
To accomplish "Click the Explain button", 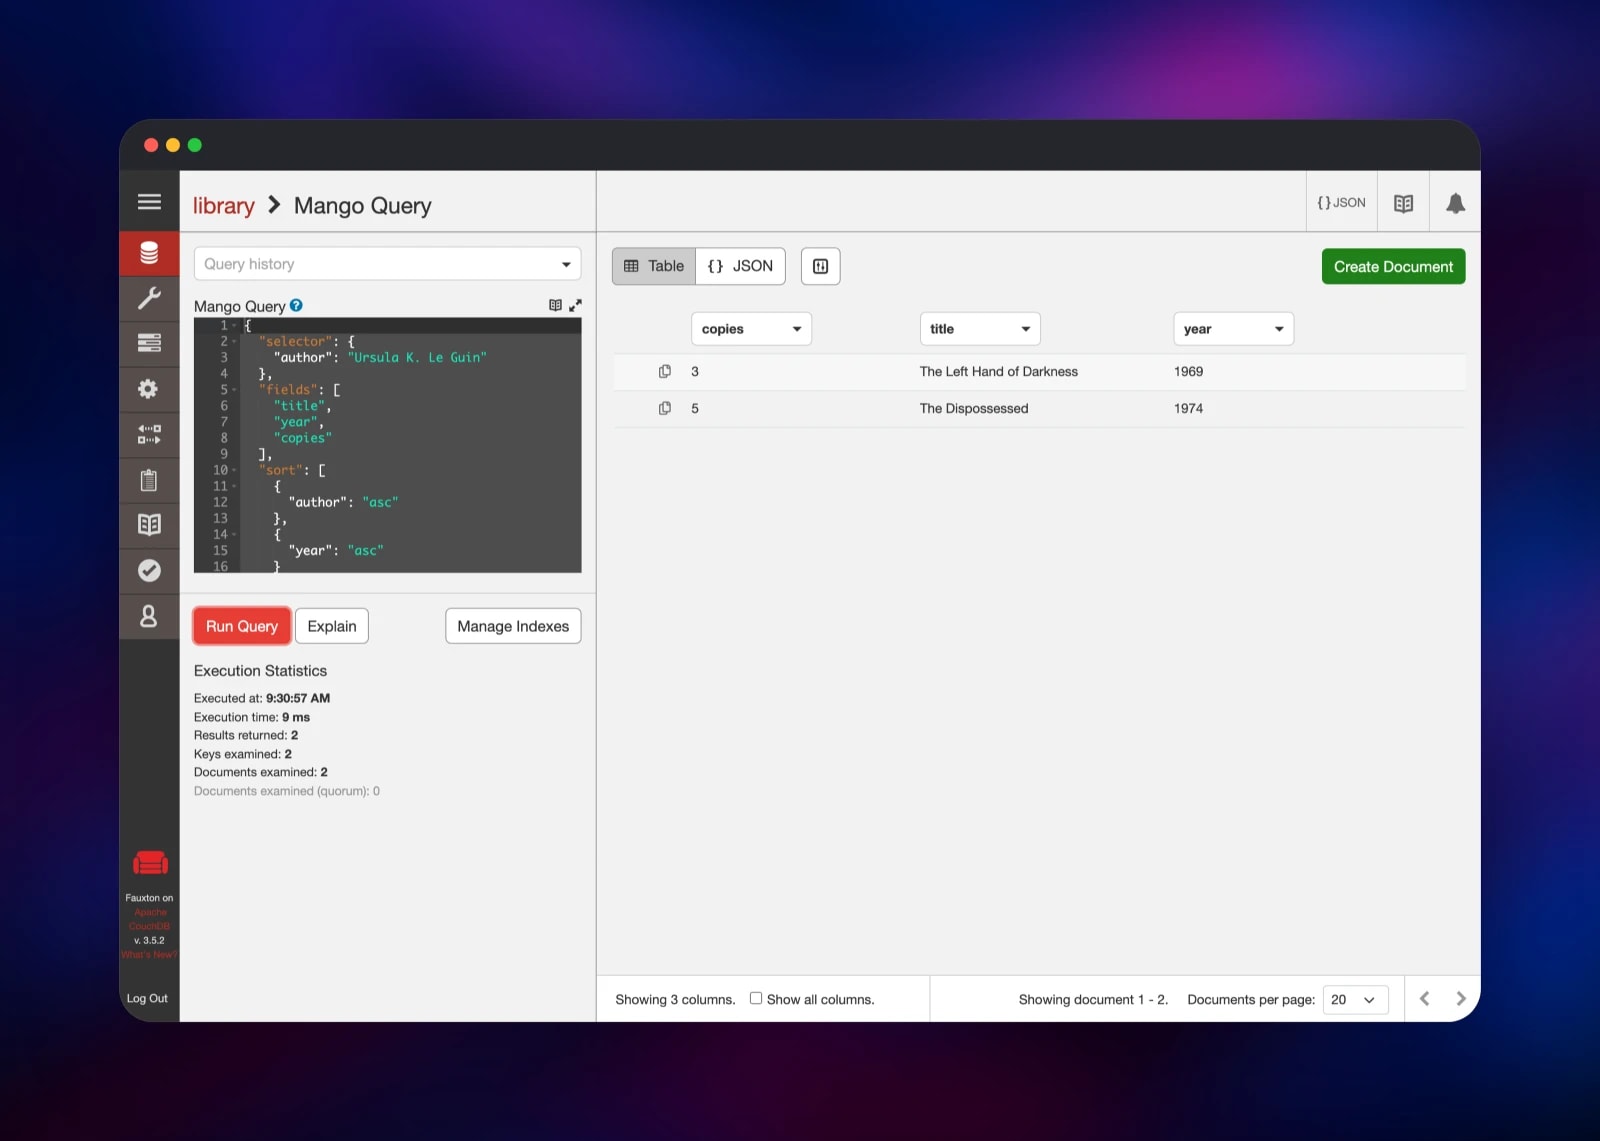I will (332, 626).
